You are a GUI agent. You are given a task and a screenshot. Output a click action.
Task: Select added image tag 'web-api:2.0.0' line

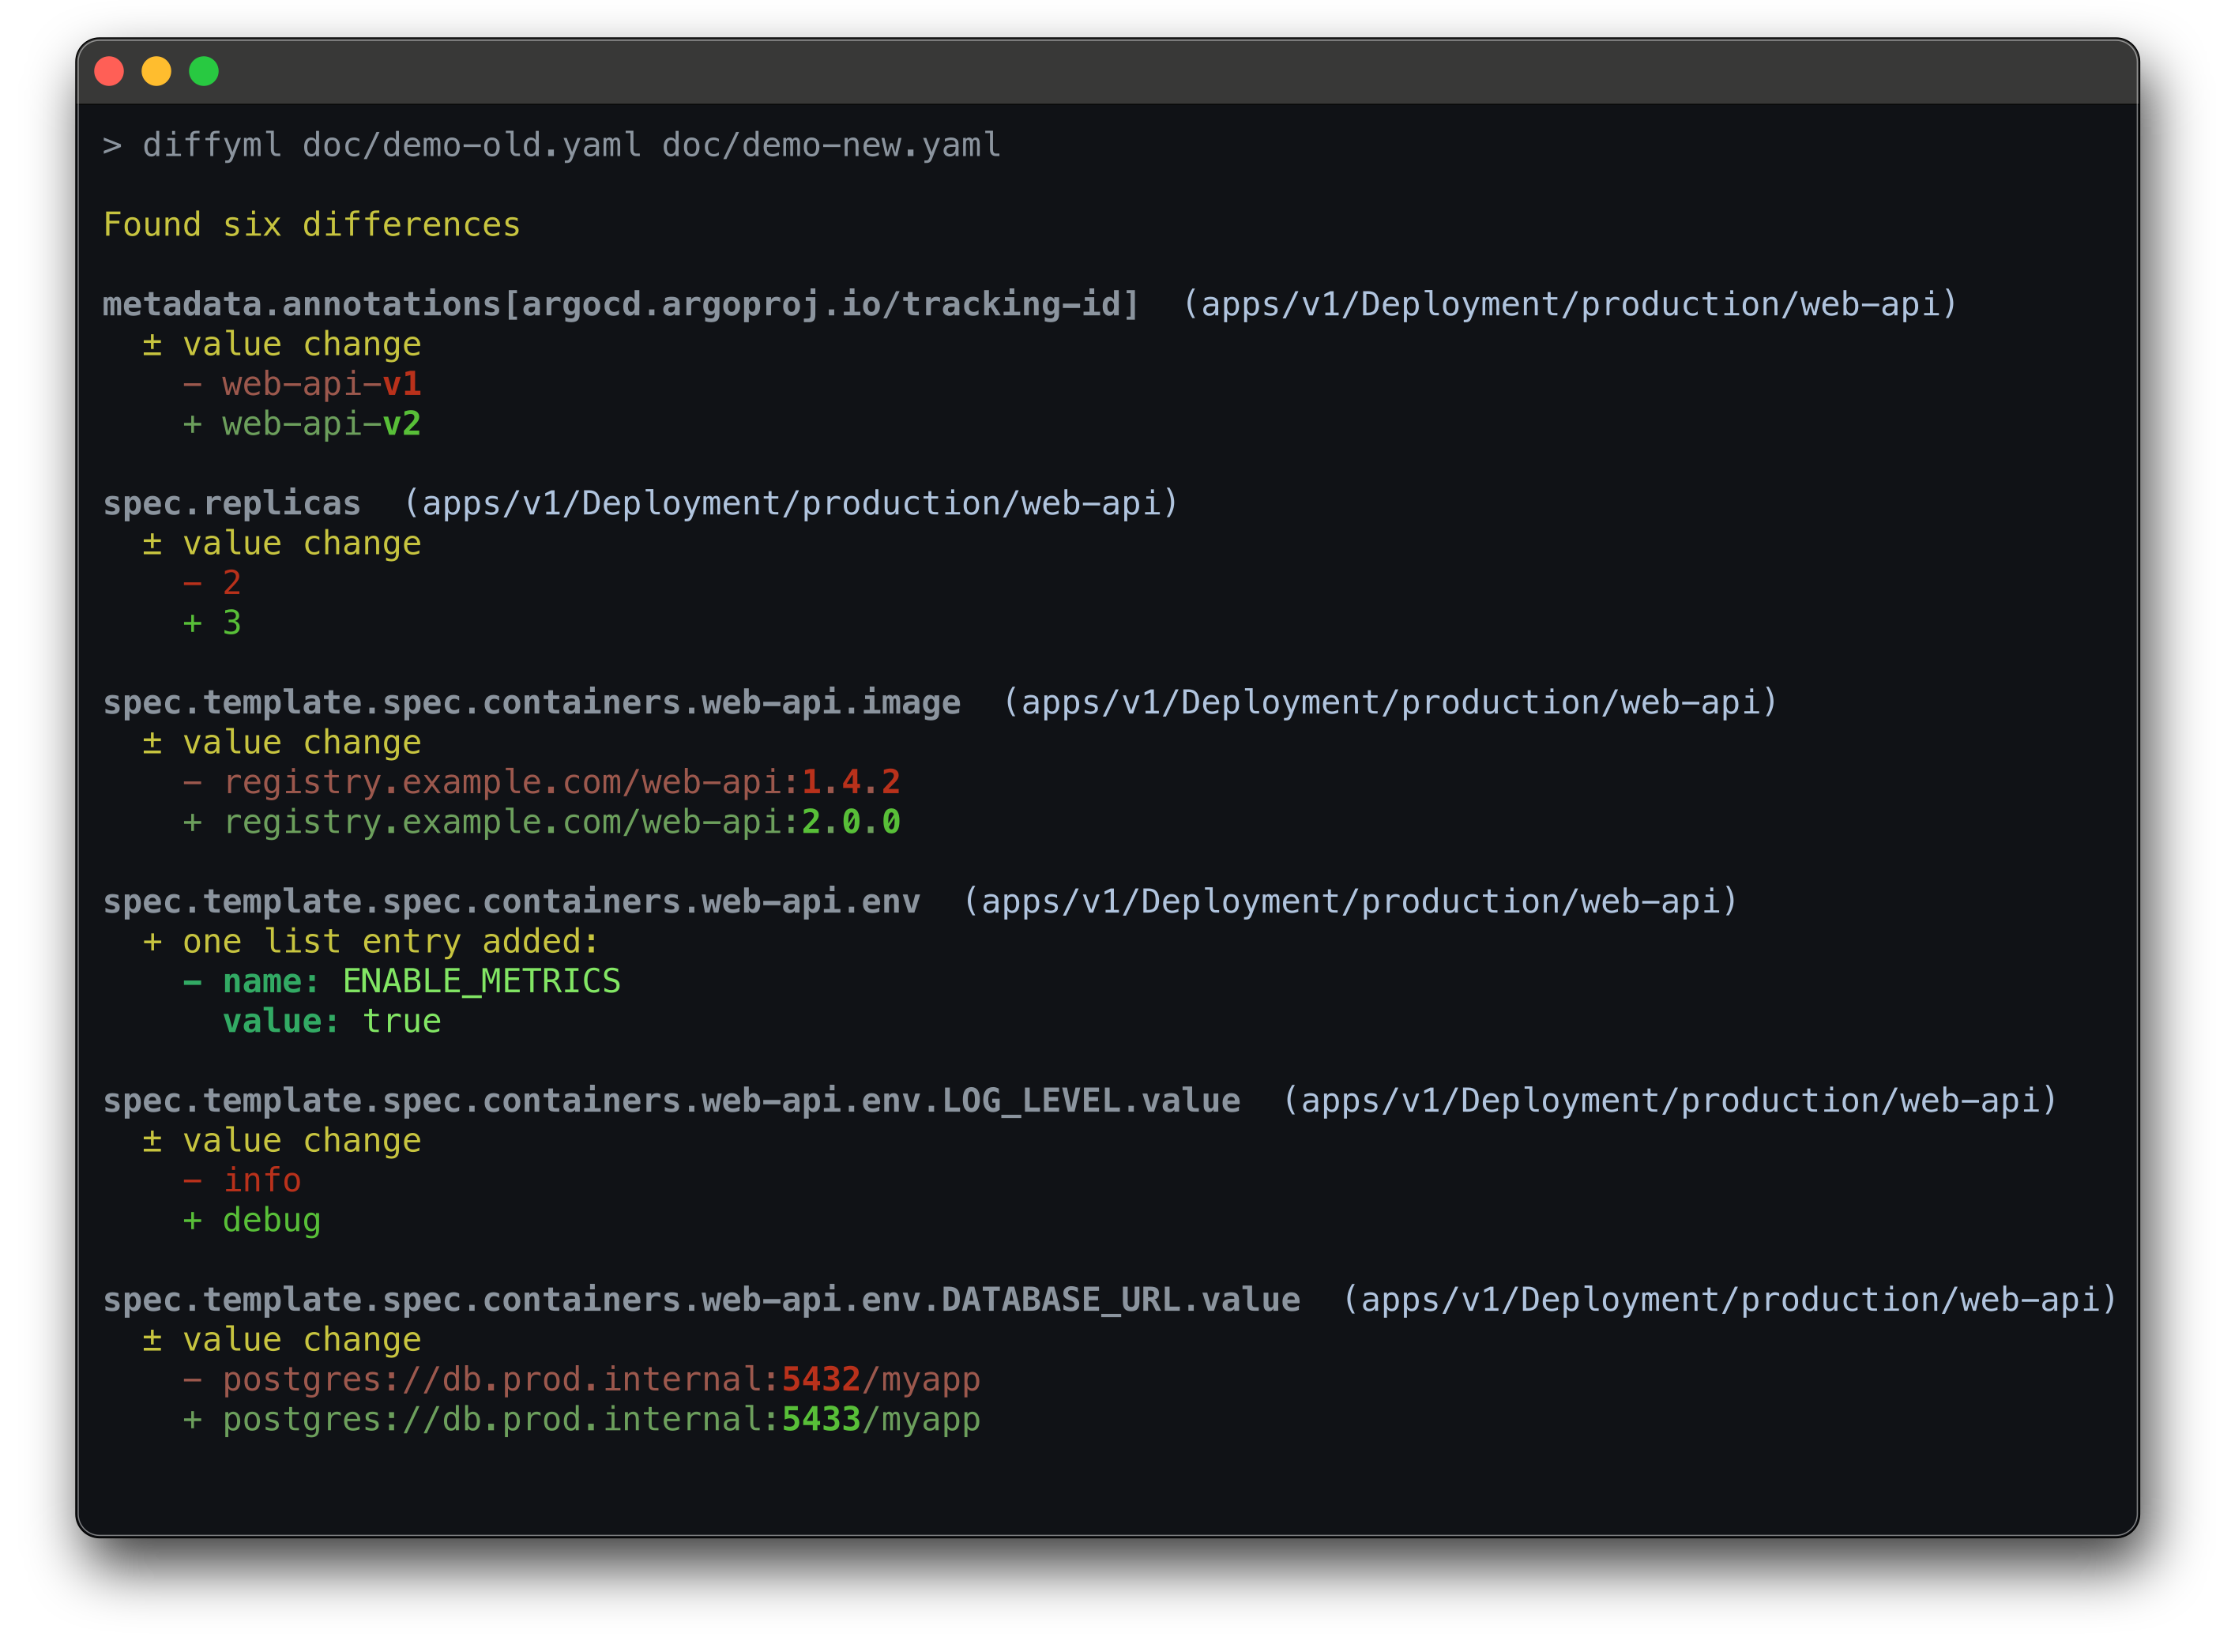pyautogui.click(x=561, y=822)
